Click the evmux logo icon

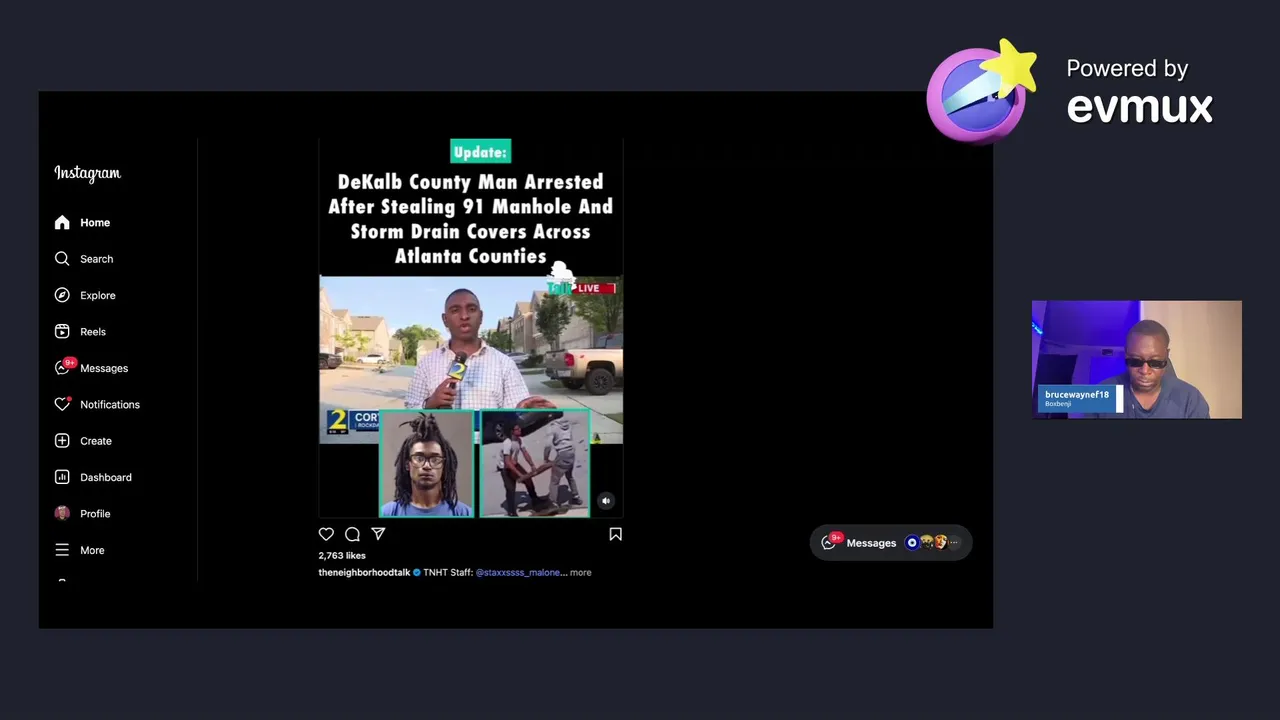pyautogui.click(x=981, y=92)
